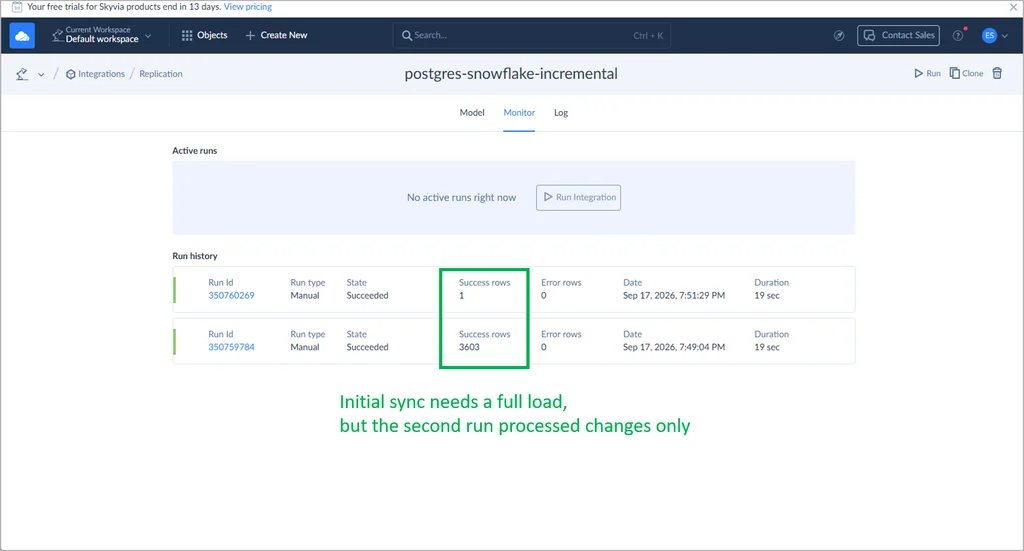Screen dimensions: 1024x551
Task: Click the Active runs heading
Action: point(195,150)
